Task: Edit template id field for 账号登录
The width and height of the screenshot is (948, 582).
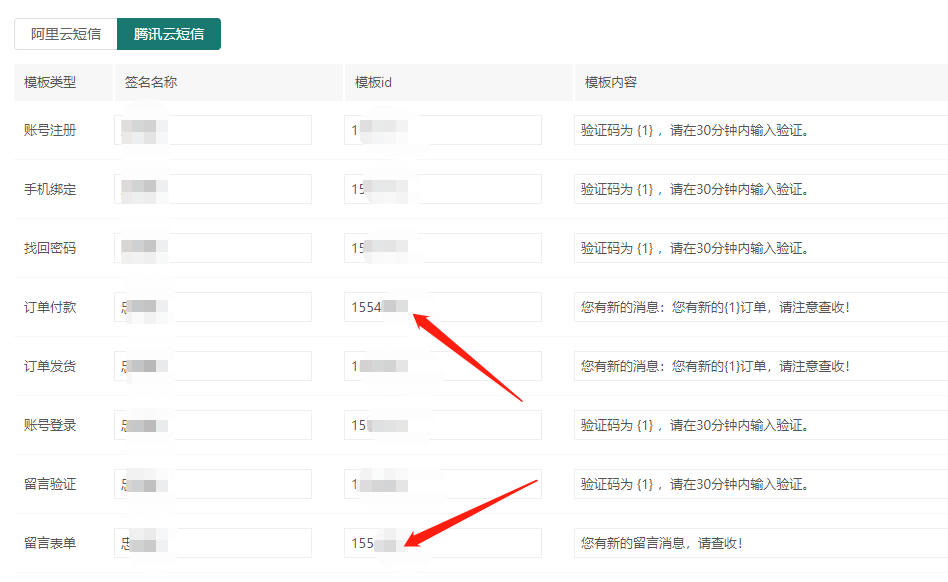Action: (443, 425)
